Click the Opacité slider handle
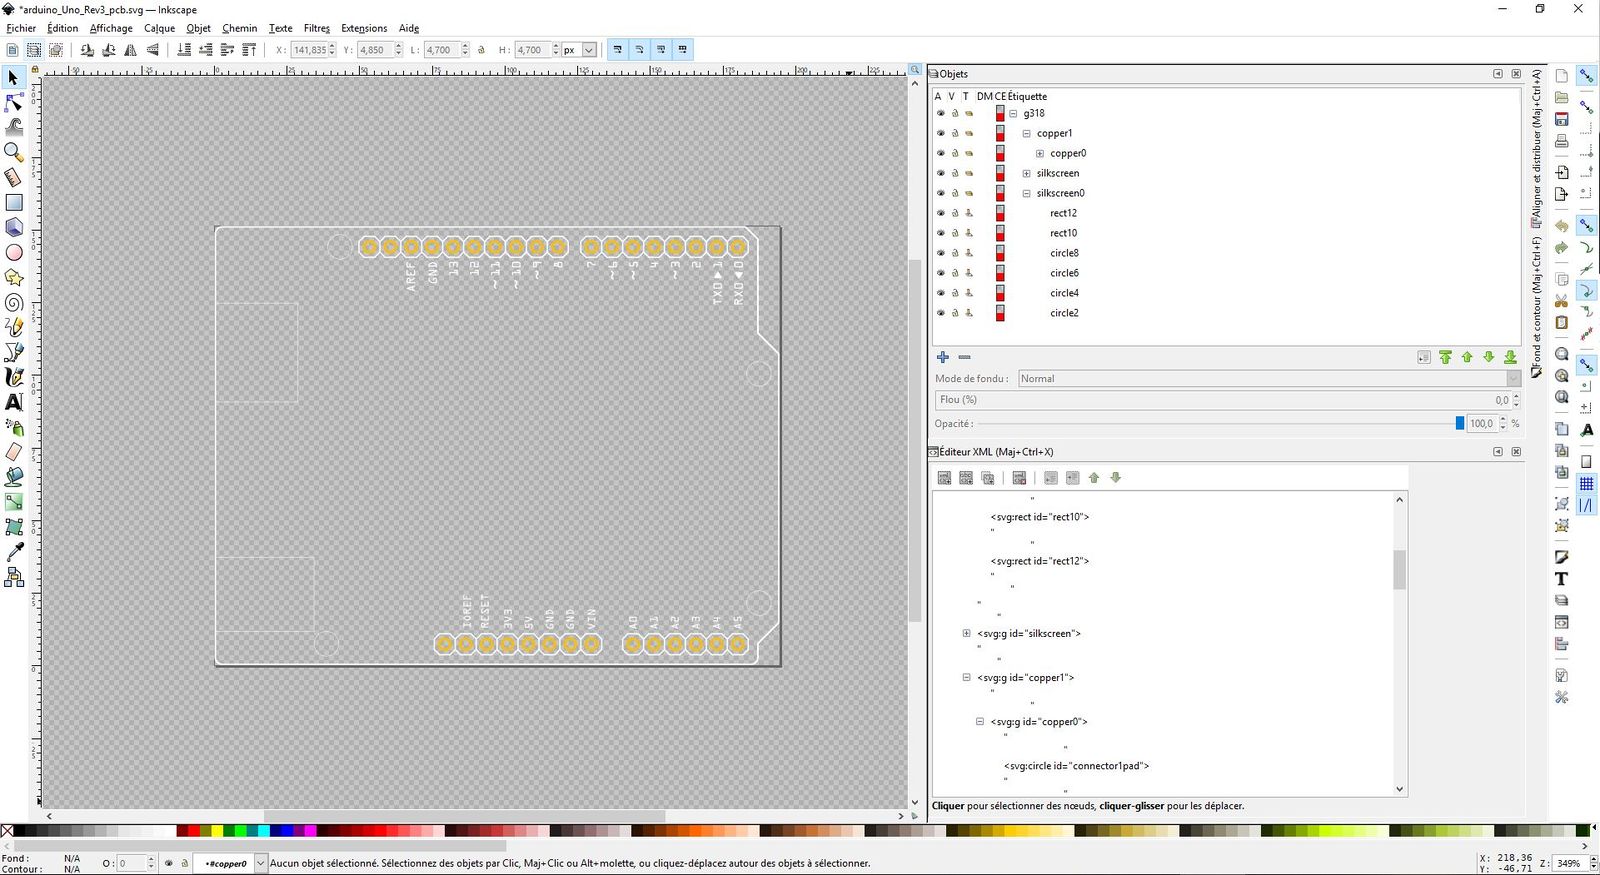The width and height of the screenshot is (1600, 875). 1459,424
